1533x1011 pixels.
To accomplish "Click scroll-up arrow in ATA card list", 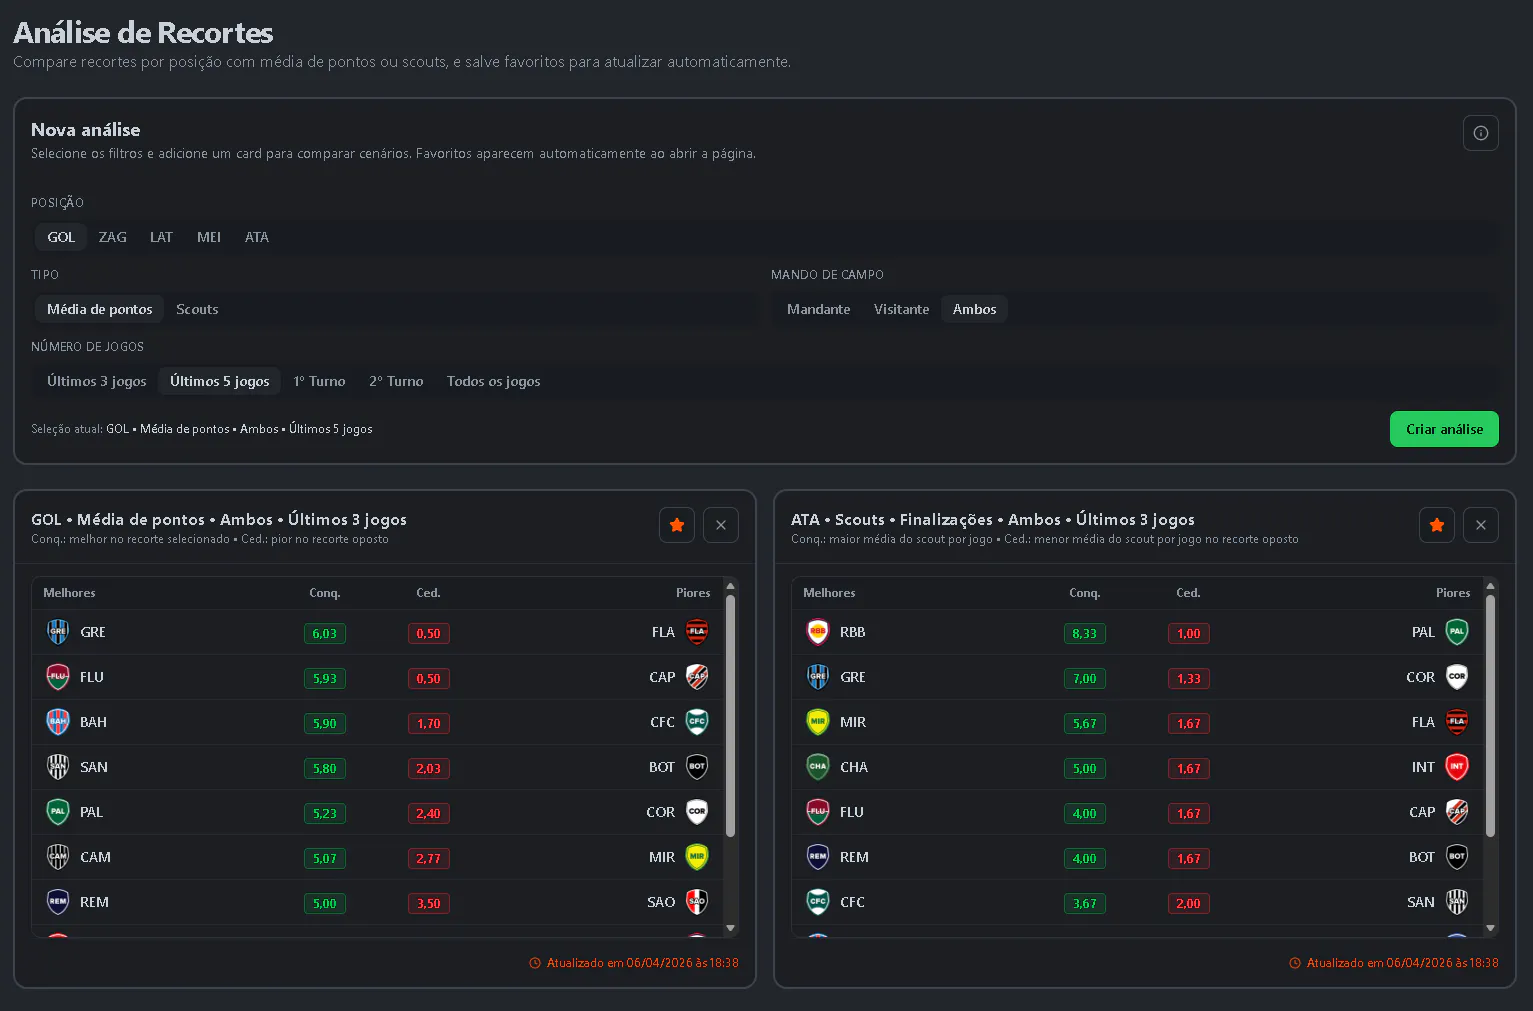I will click(x=1490, y=586).
